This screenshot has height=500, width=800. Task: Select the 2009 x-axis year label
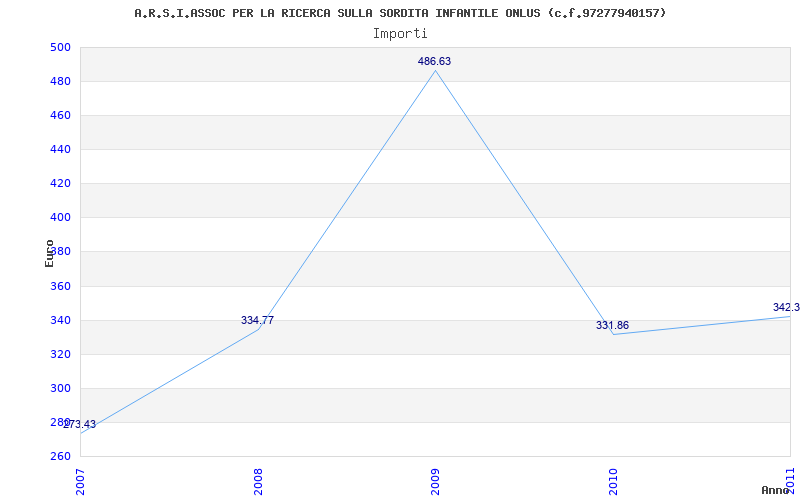pyautogui.click(x=435, y=482)
